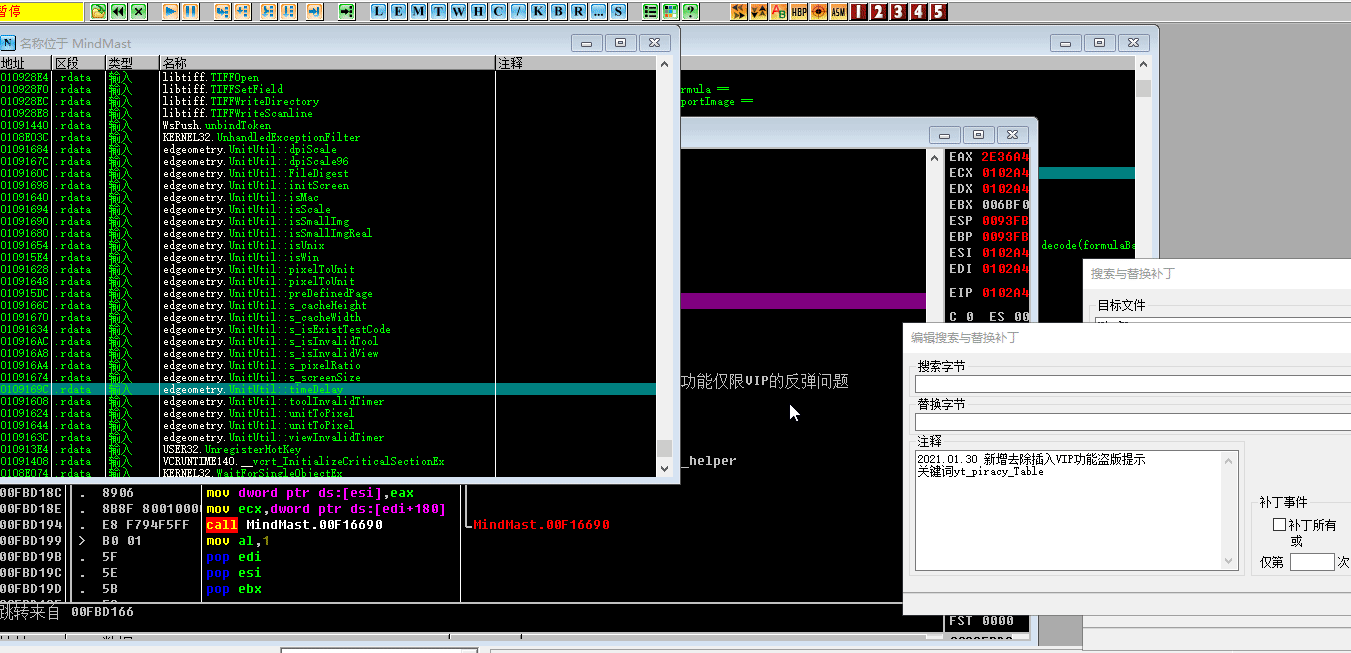Open Patches window with slash button

click(x=519, y=12)
